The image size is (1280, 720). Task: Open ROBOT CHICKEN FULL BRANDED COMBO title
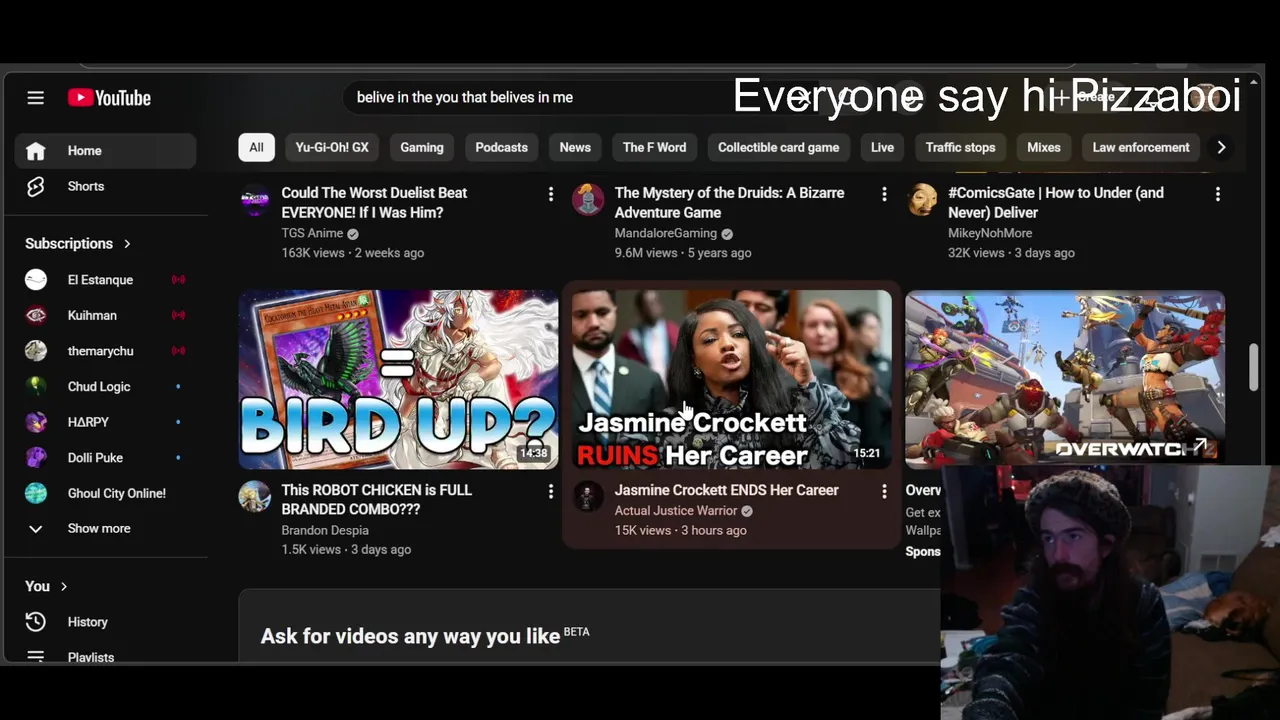point(376,500)
